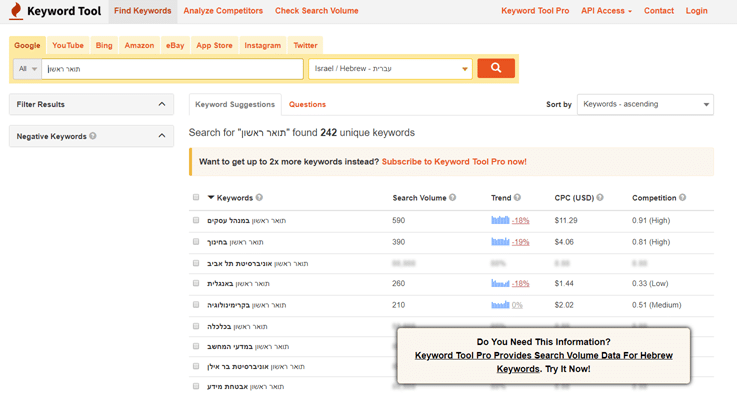
Task: Expand the Negative Keywords panel
Action: tap(91, 136)
